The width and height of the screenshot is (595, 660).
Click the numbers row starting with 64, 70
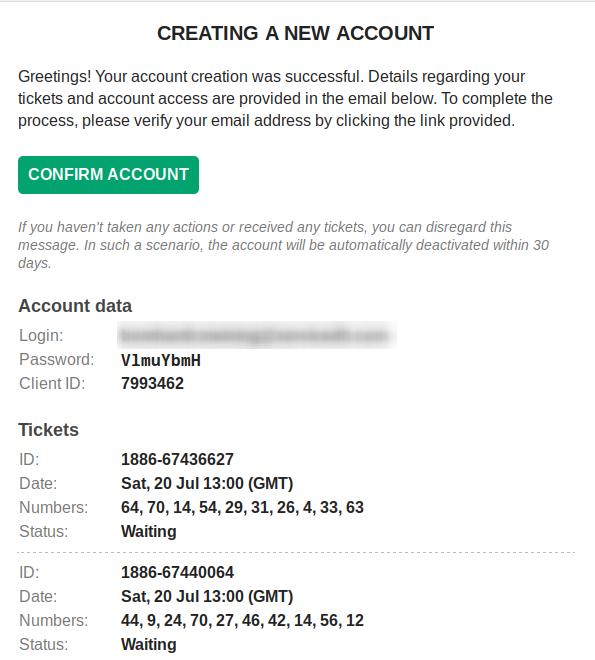(x=242, y=507)
